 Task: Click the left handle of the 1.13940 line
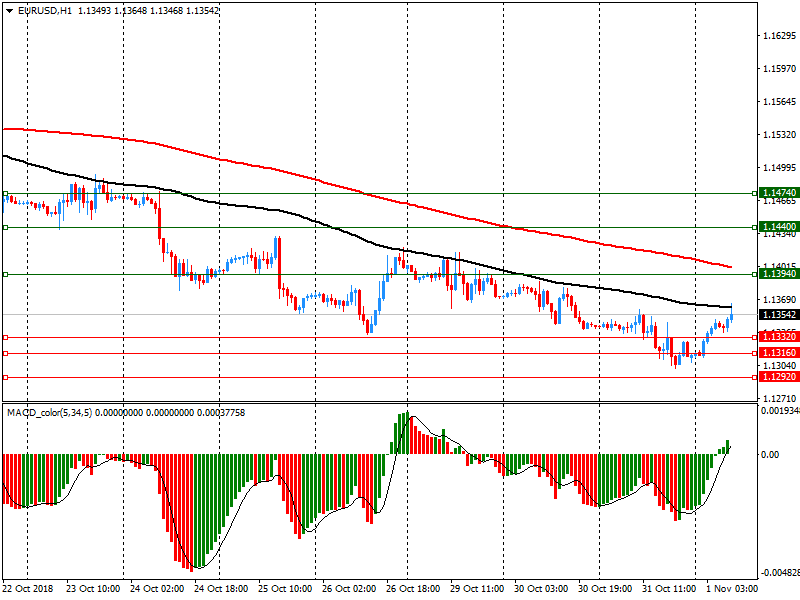tap(5, 274)
